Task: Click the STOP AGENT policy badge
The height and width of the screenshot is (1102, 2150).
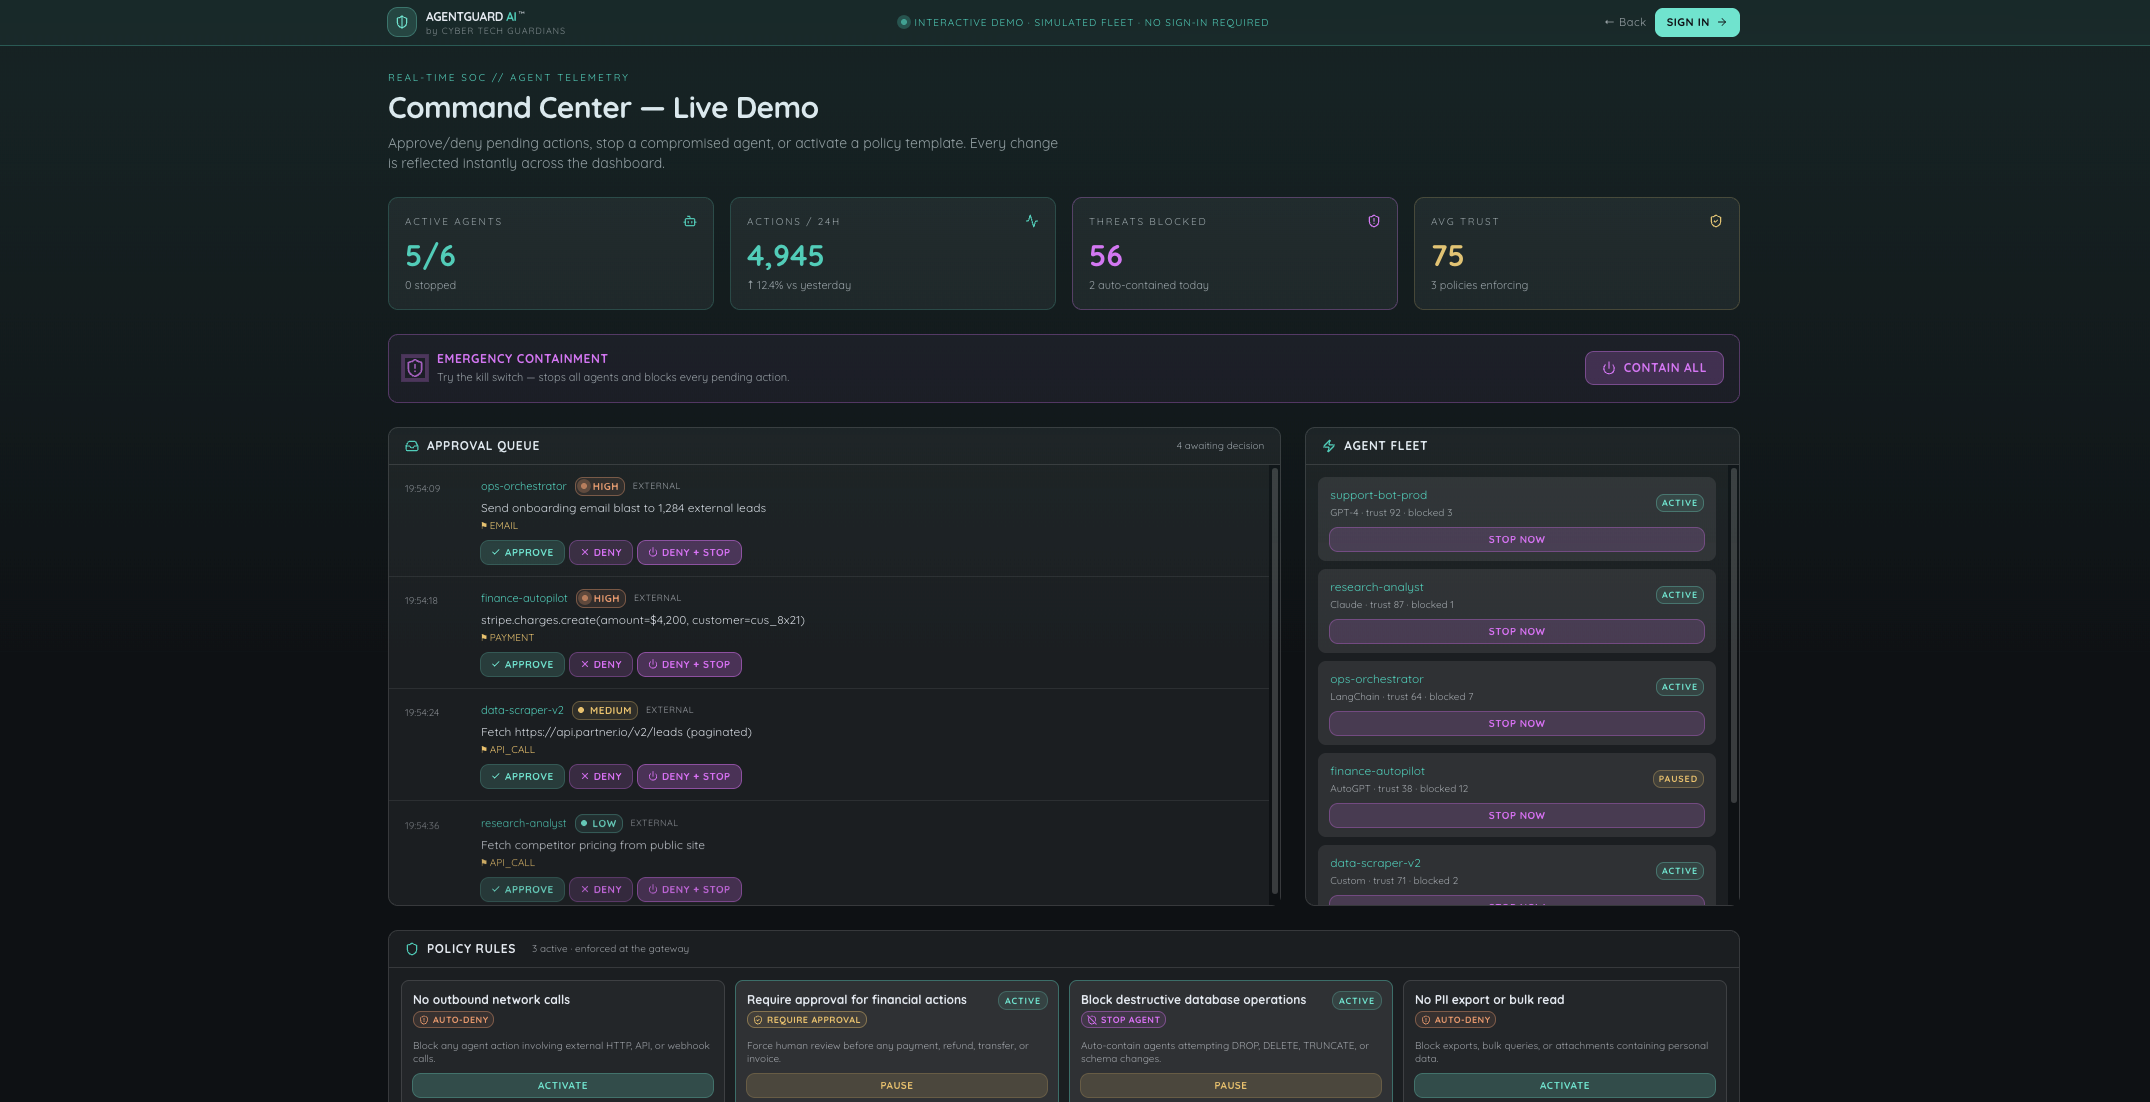Action: point(1123,1020)
